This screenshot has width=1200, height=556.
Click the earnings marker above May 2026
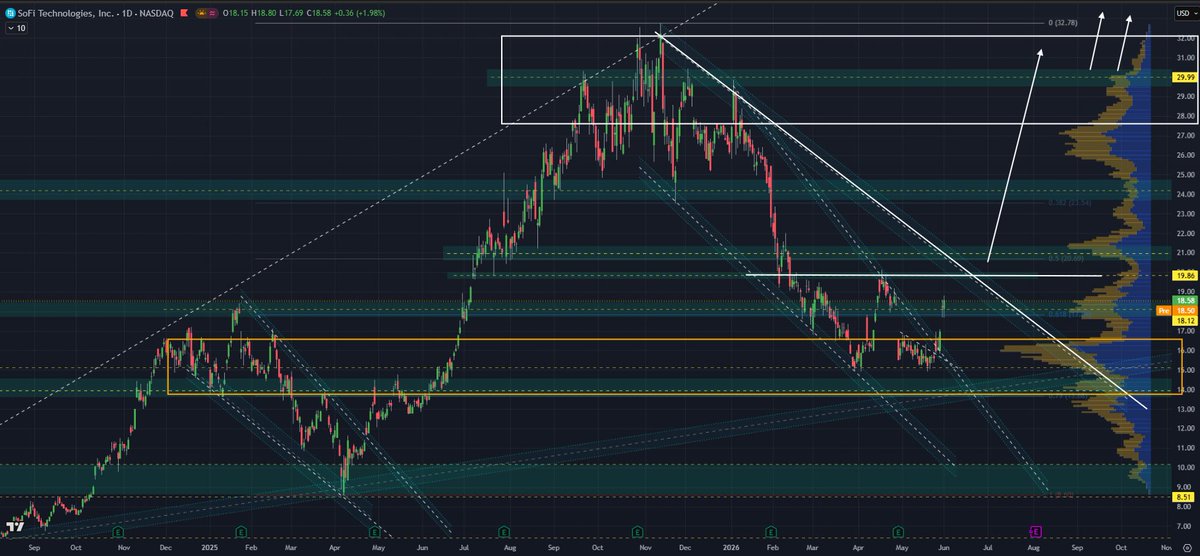pyautogui.click(x=898, y=531)
